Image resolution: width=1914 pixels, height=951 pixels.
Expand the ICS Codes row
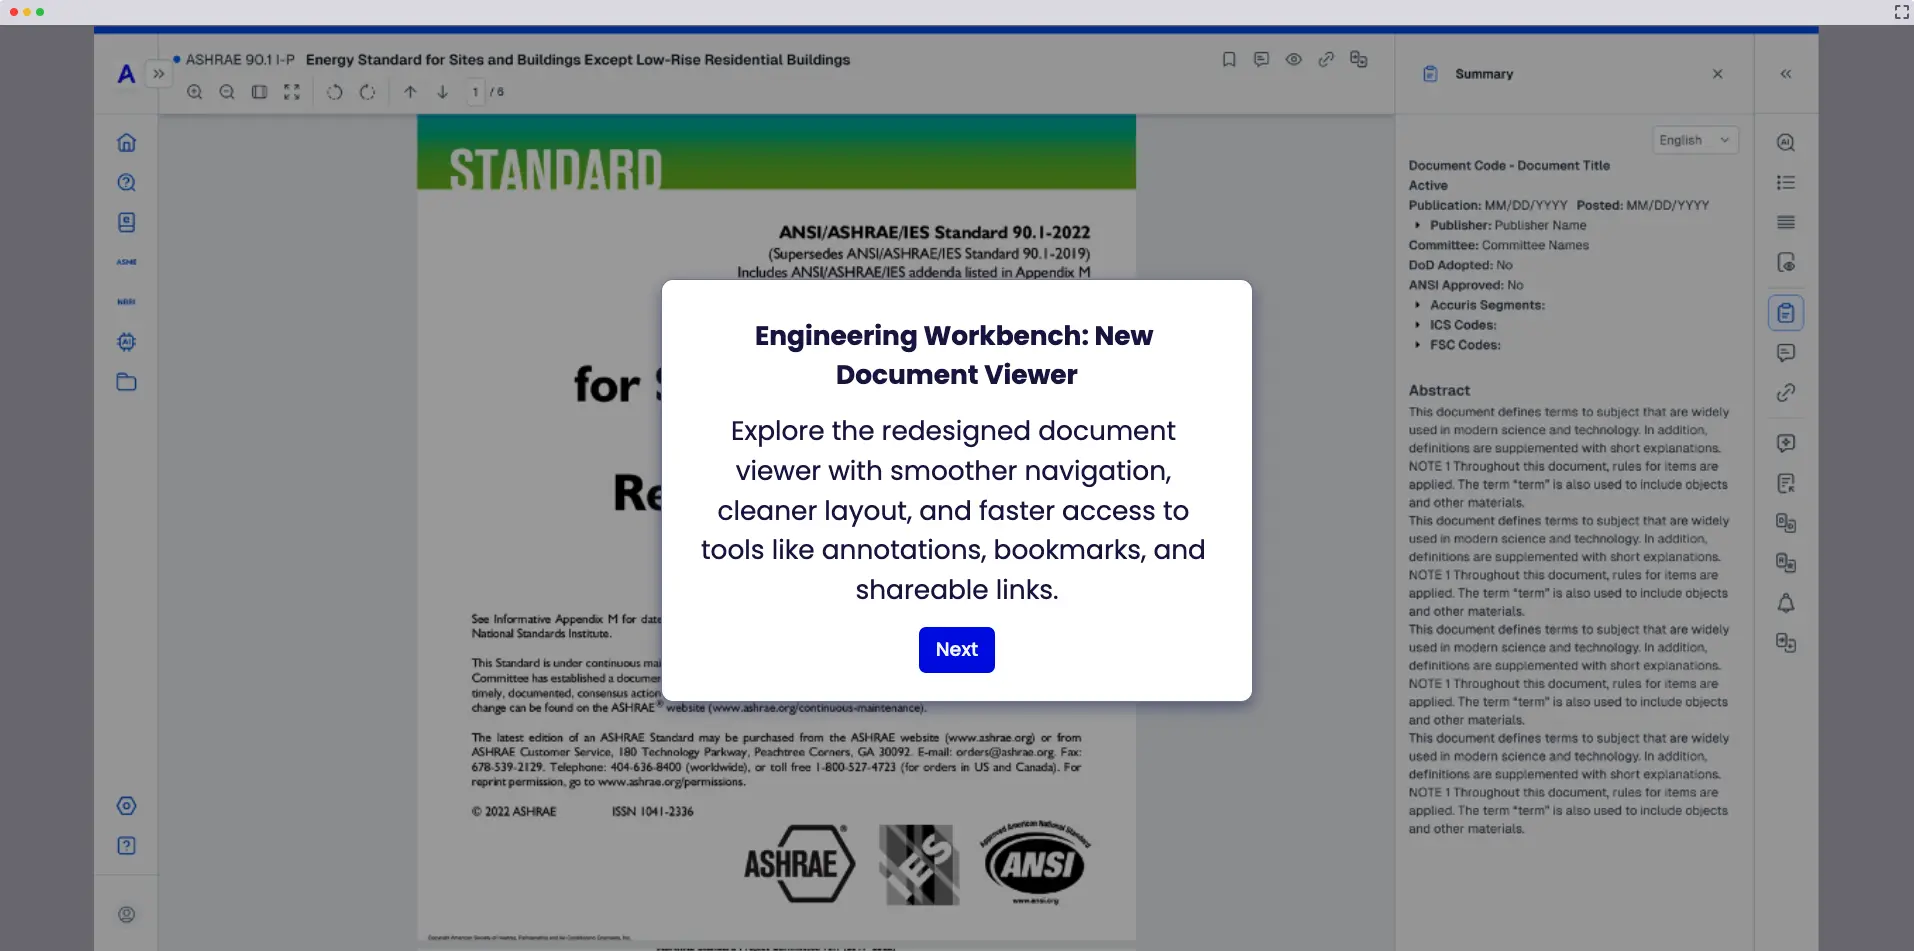[1417, 325]
